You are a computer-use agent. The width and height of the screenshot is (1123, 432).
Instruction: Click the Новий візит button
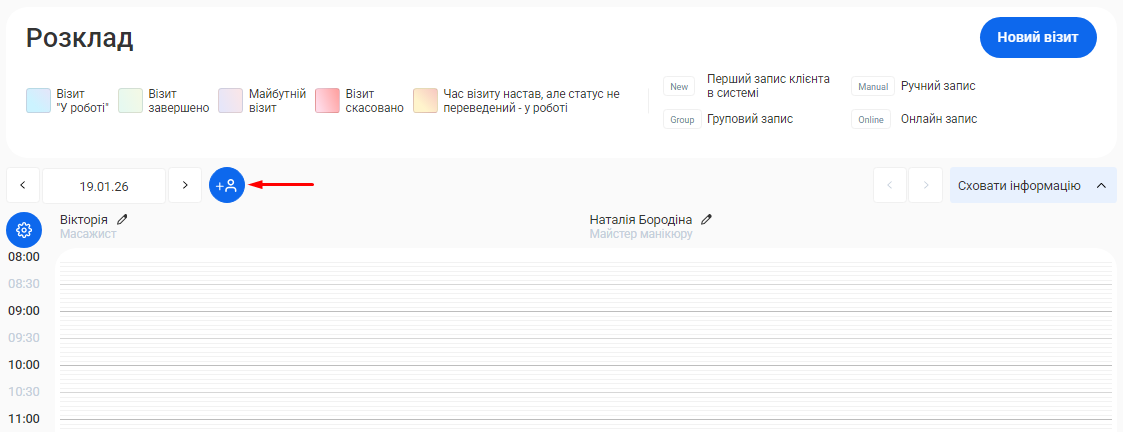1037,38
